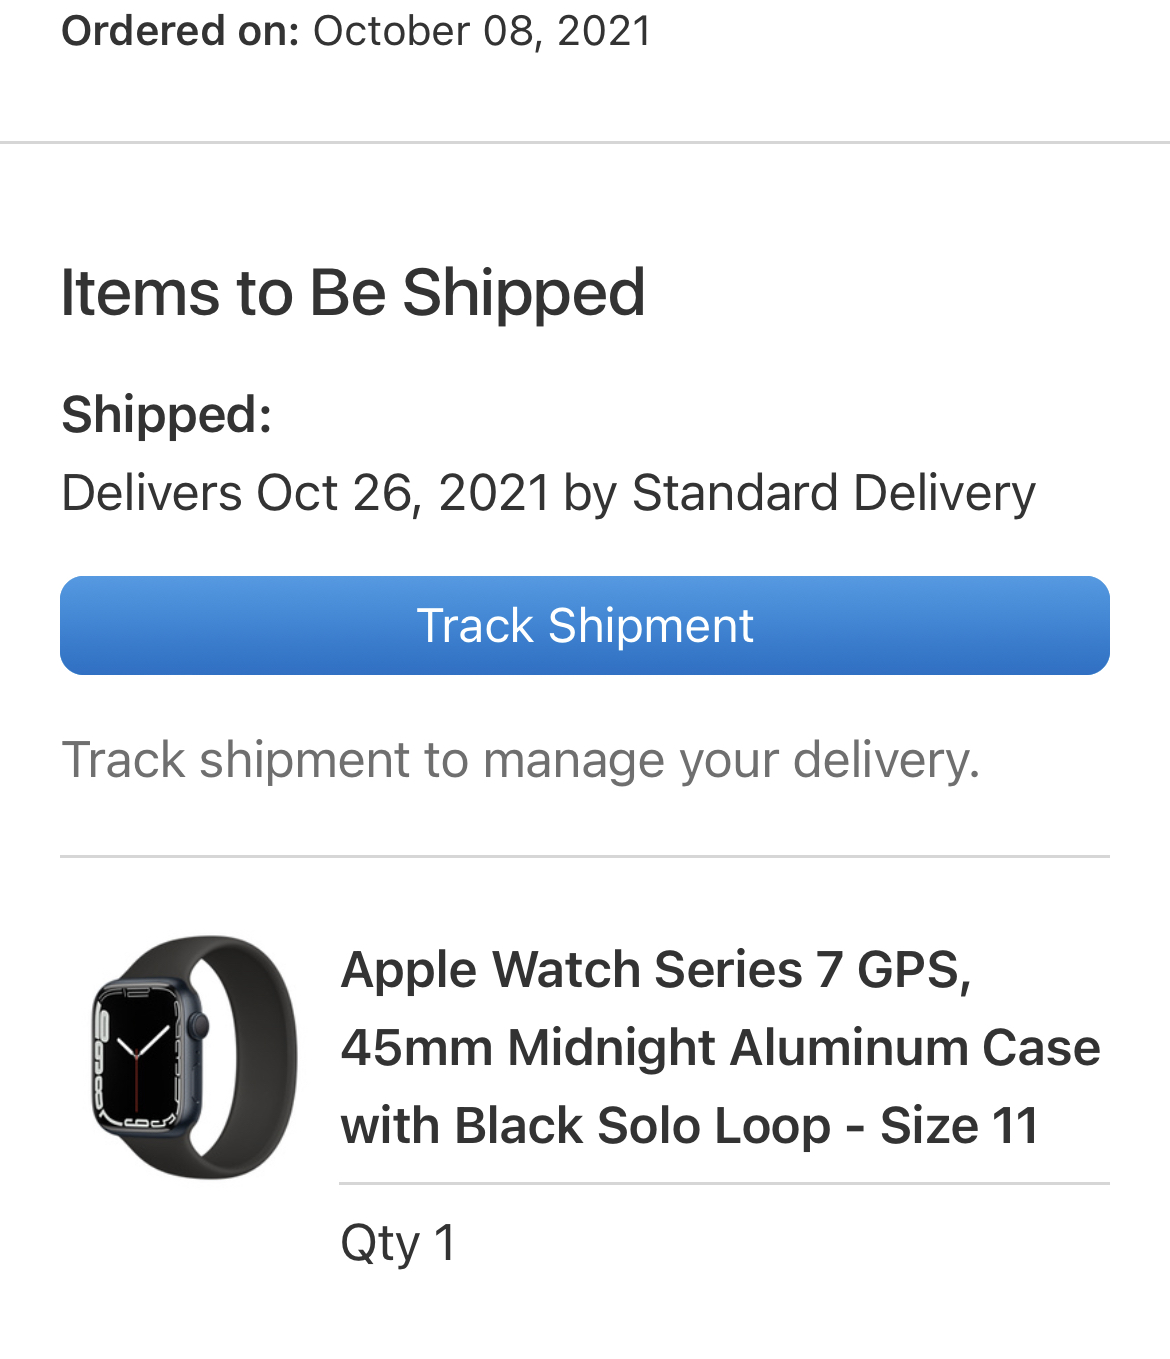1170x1359 pixels.
Task: Click "with Black Solo Loop" text
Action: click(x=586, y=1126)
